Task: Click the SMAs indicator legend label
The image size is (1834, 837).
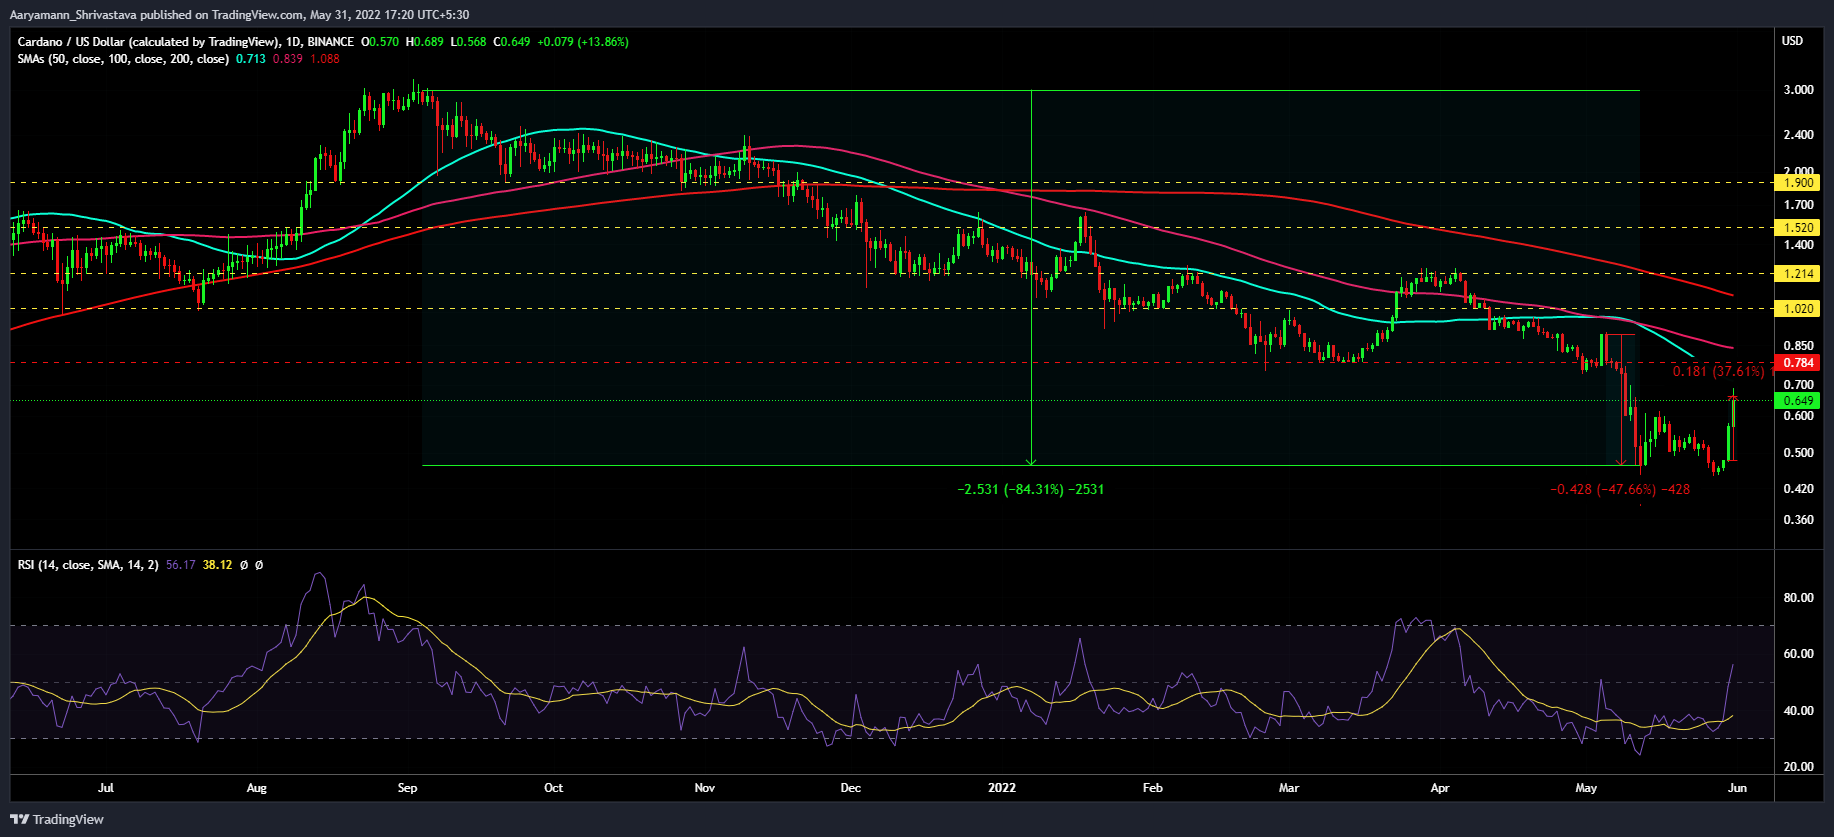Action: [x=122, y=59]
